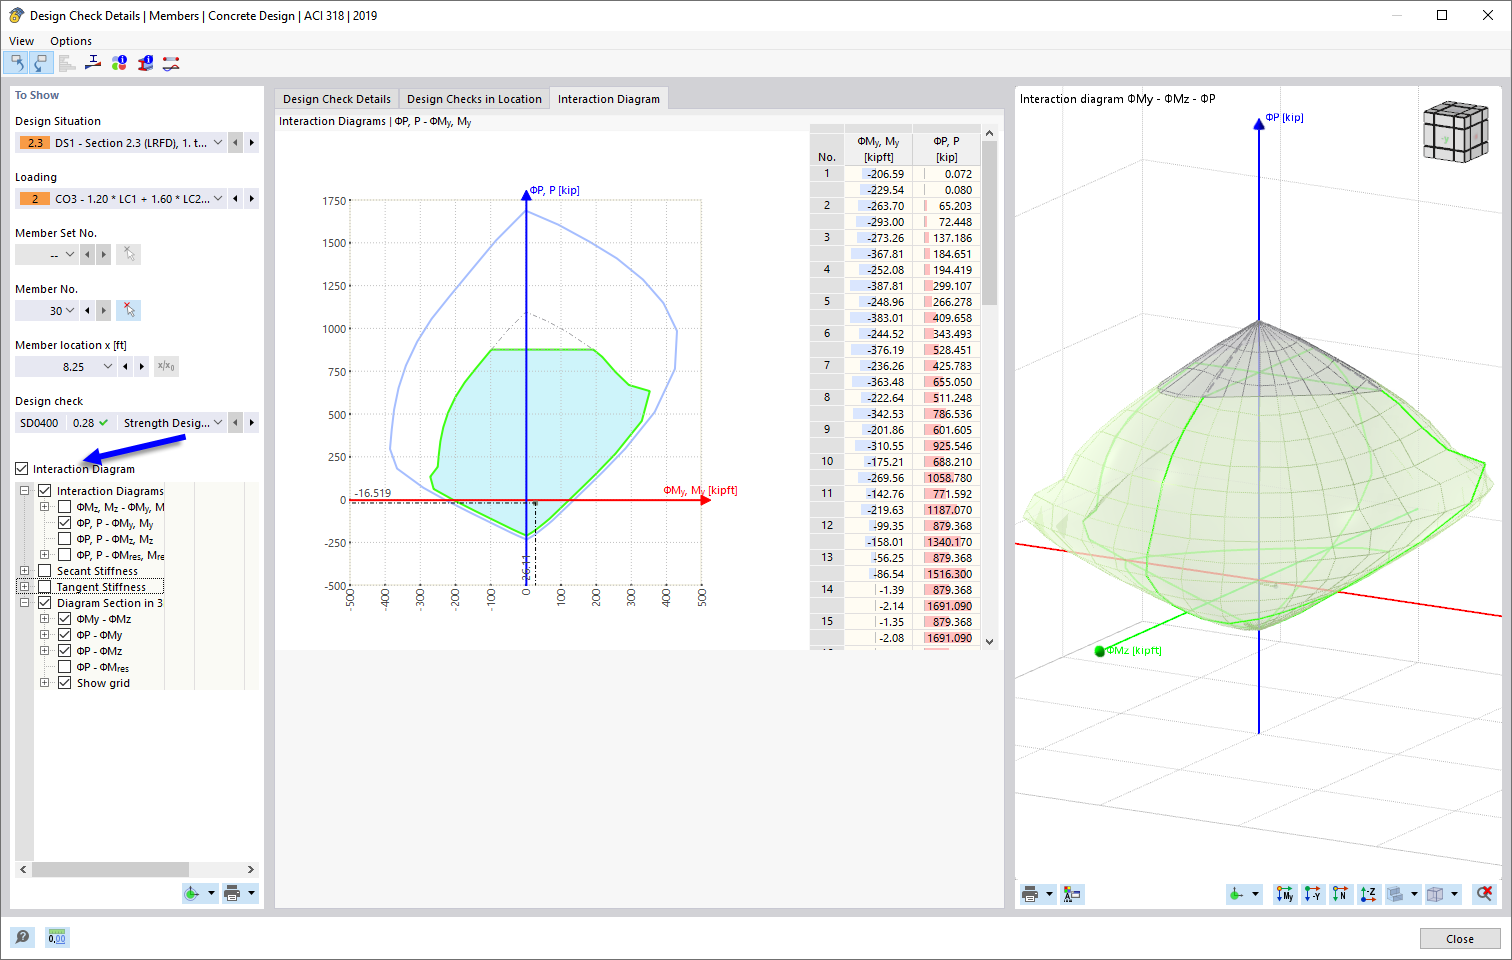Open the Member location x dropdown
The image size is (1512, 960).
point(108,367)
